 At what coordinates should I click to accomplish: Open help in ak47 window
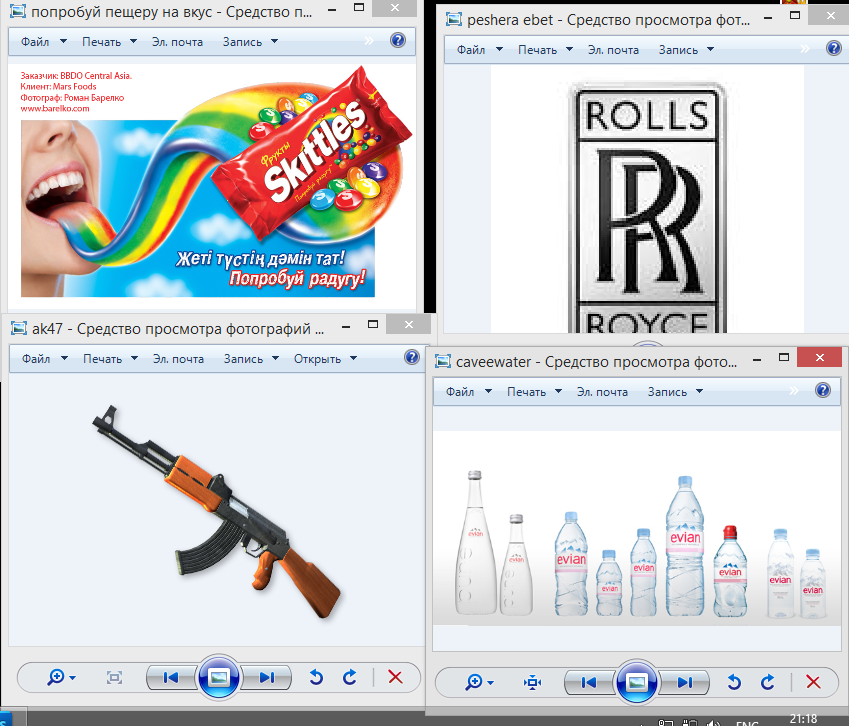pyautogui.click(x=412, y=357)
